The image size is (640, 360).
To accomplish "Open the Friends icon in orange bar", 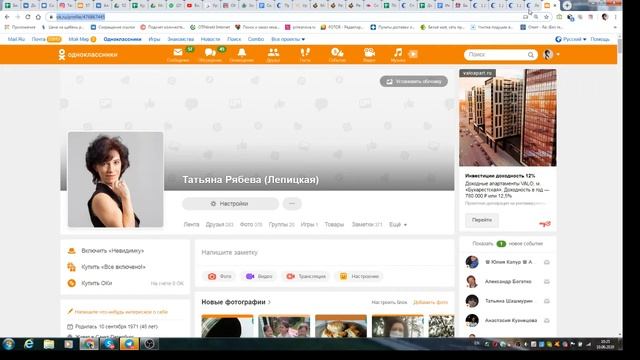I will pos(273,52).
